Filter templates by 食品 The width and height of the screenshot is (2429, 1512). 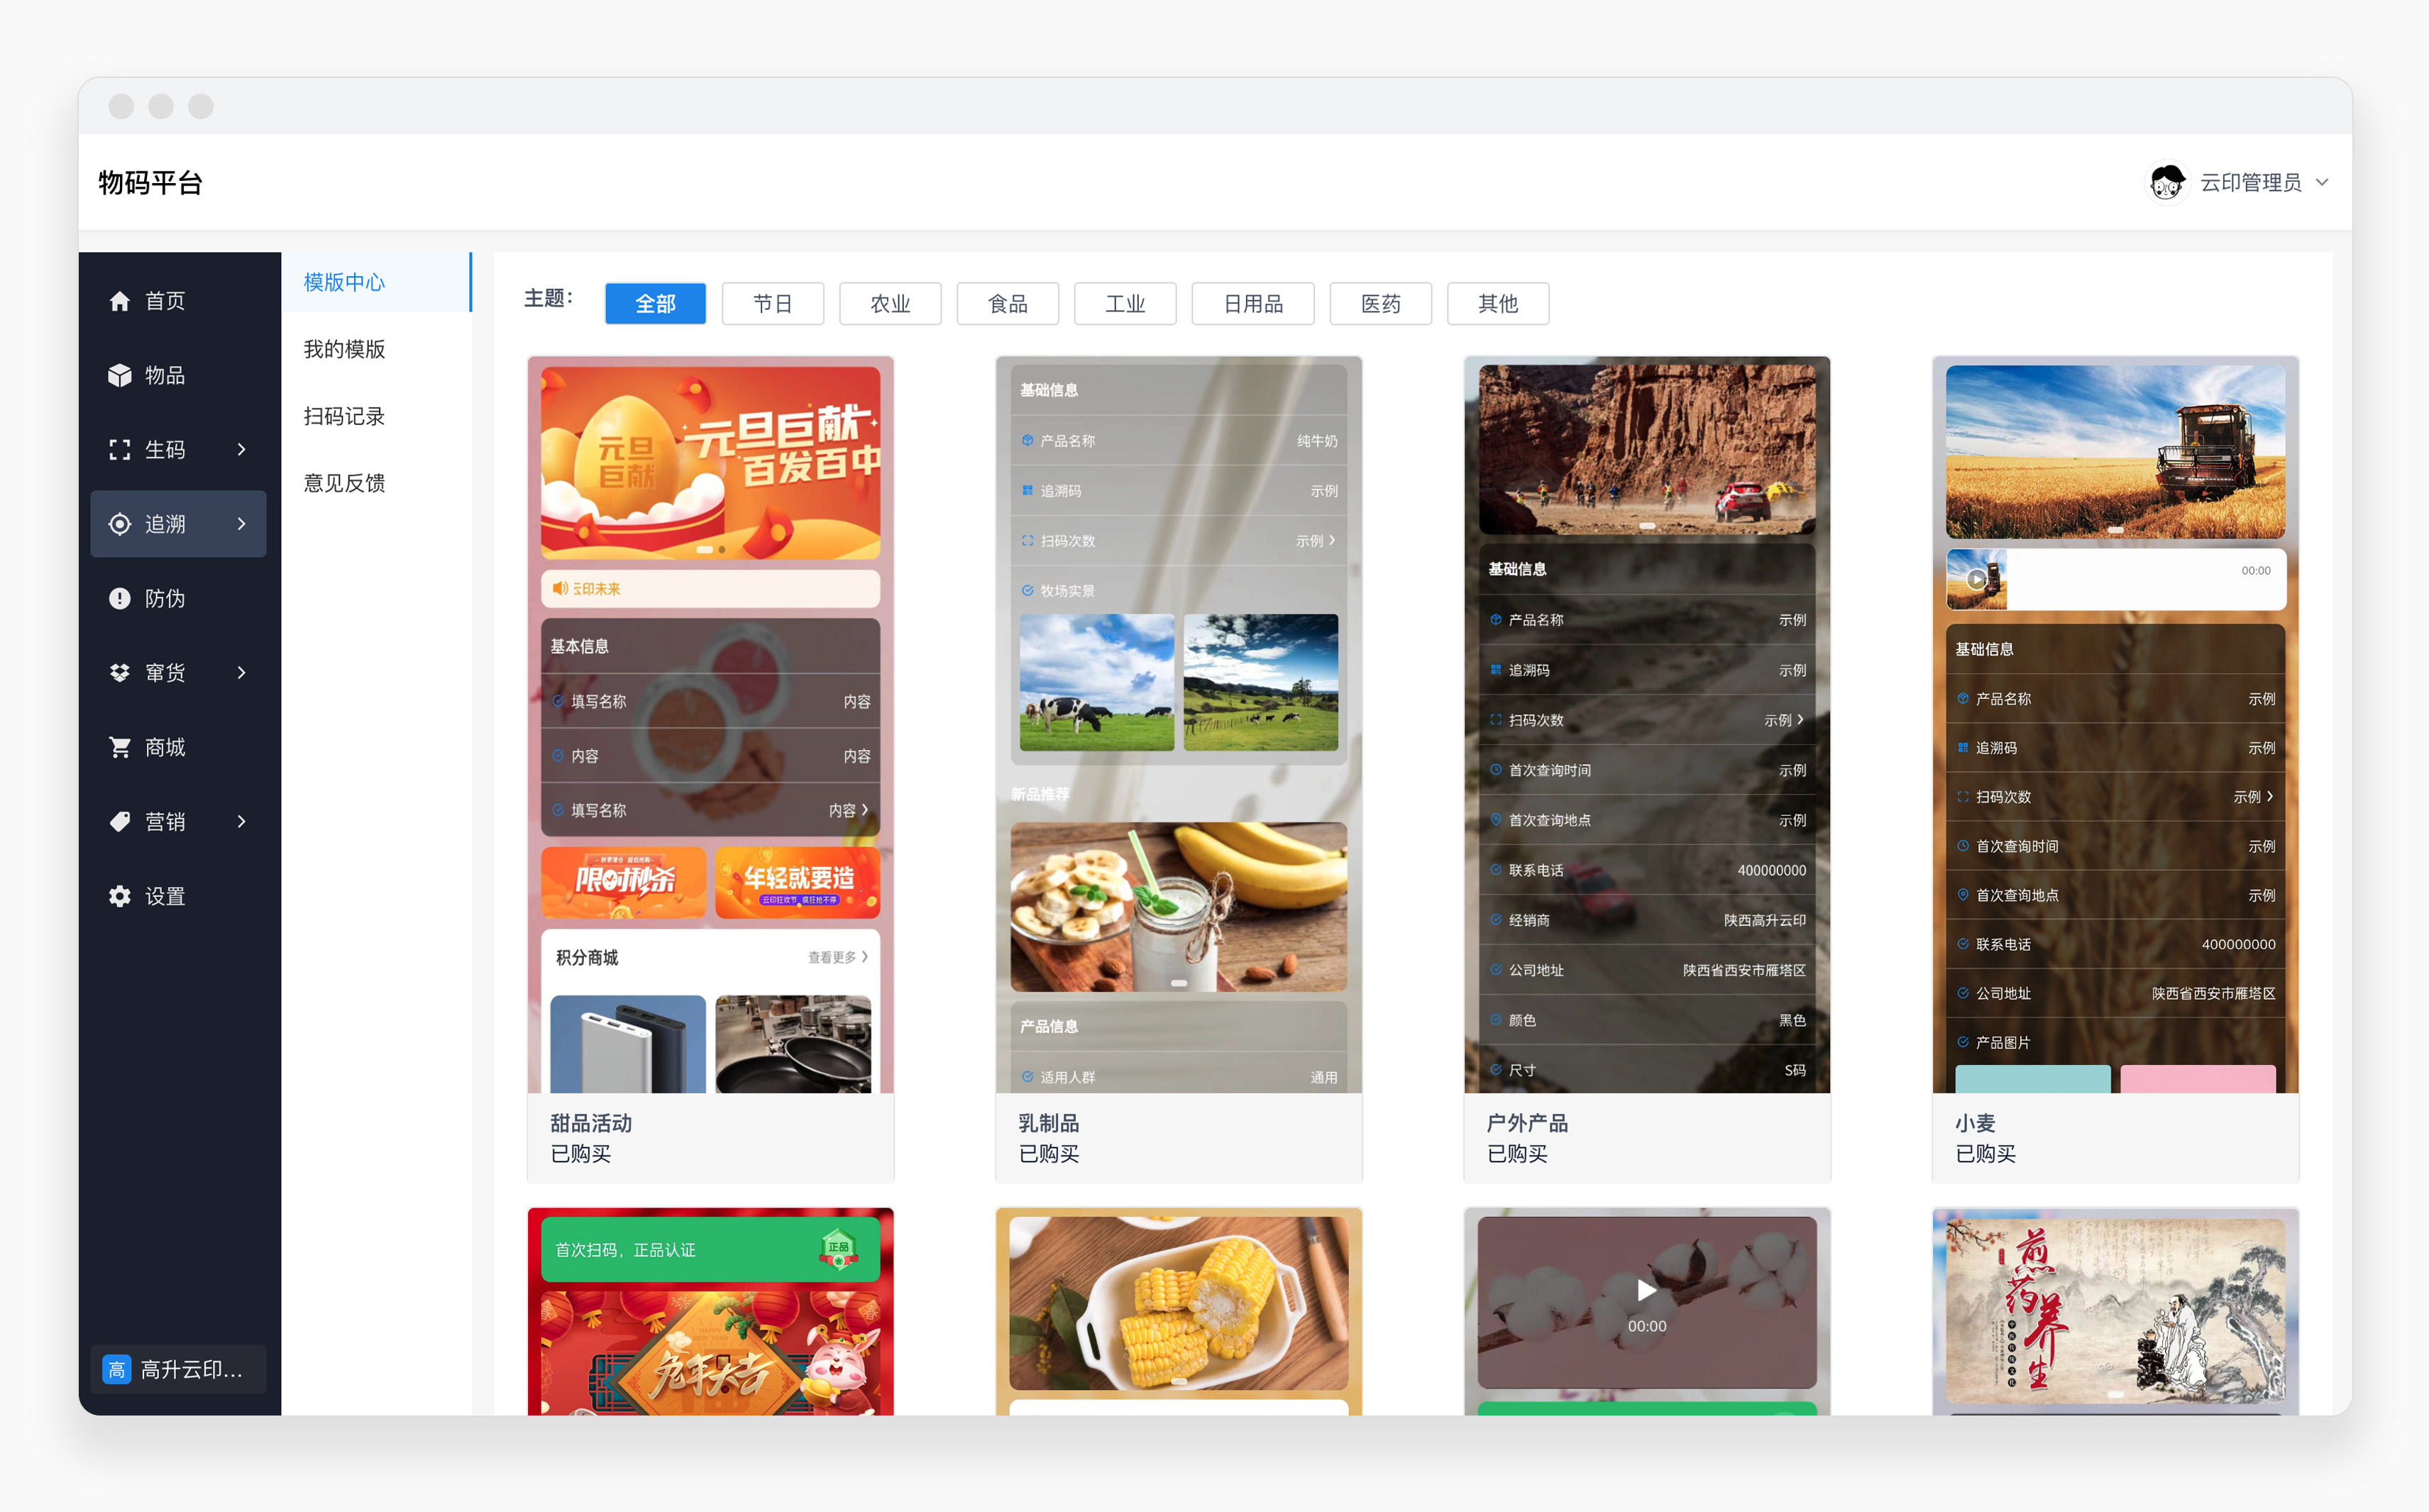(x=1007, y=304)
